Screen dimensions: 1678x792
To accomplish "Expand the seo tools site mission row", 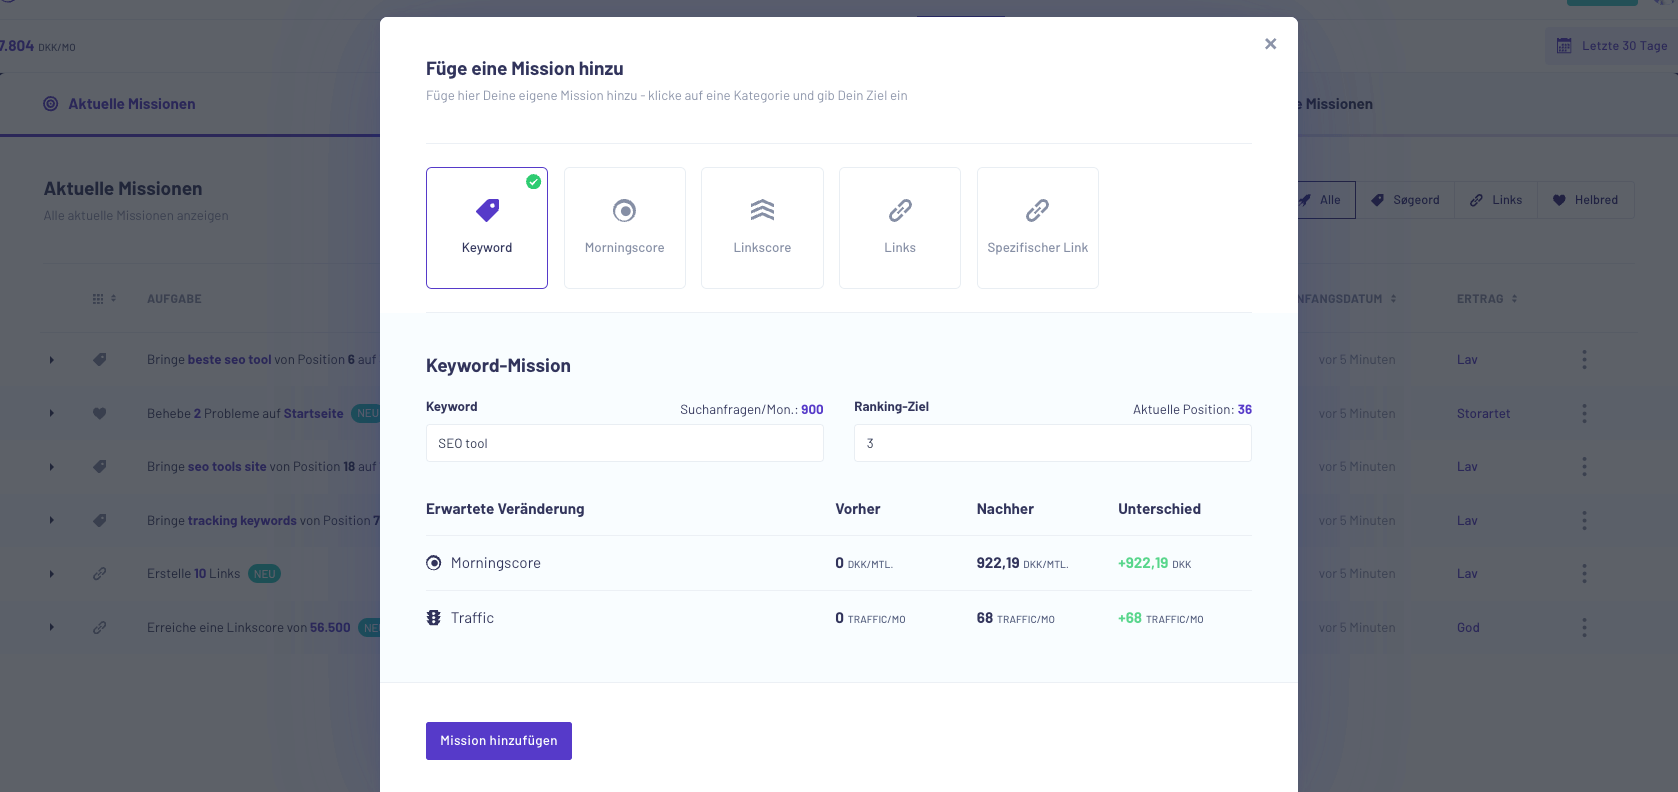I will [x=52, y=467].
